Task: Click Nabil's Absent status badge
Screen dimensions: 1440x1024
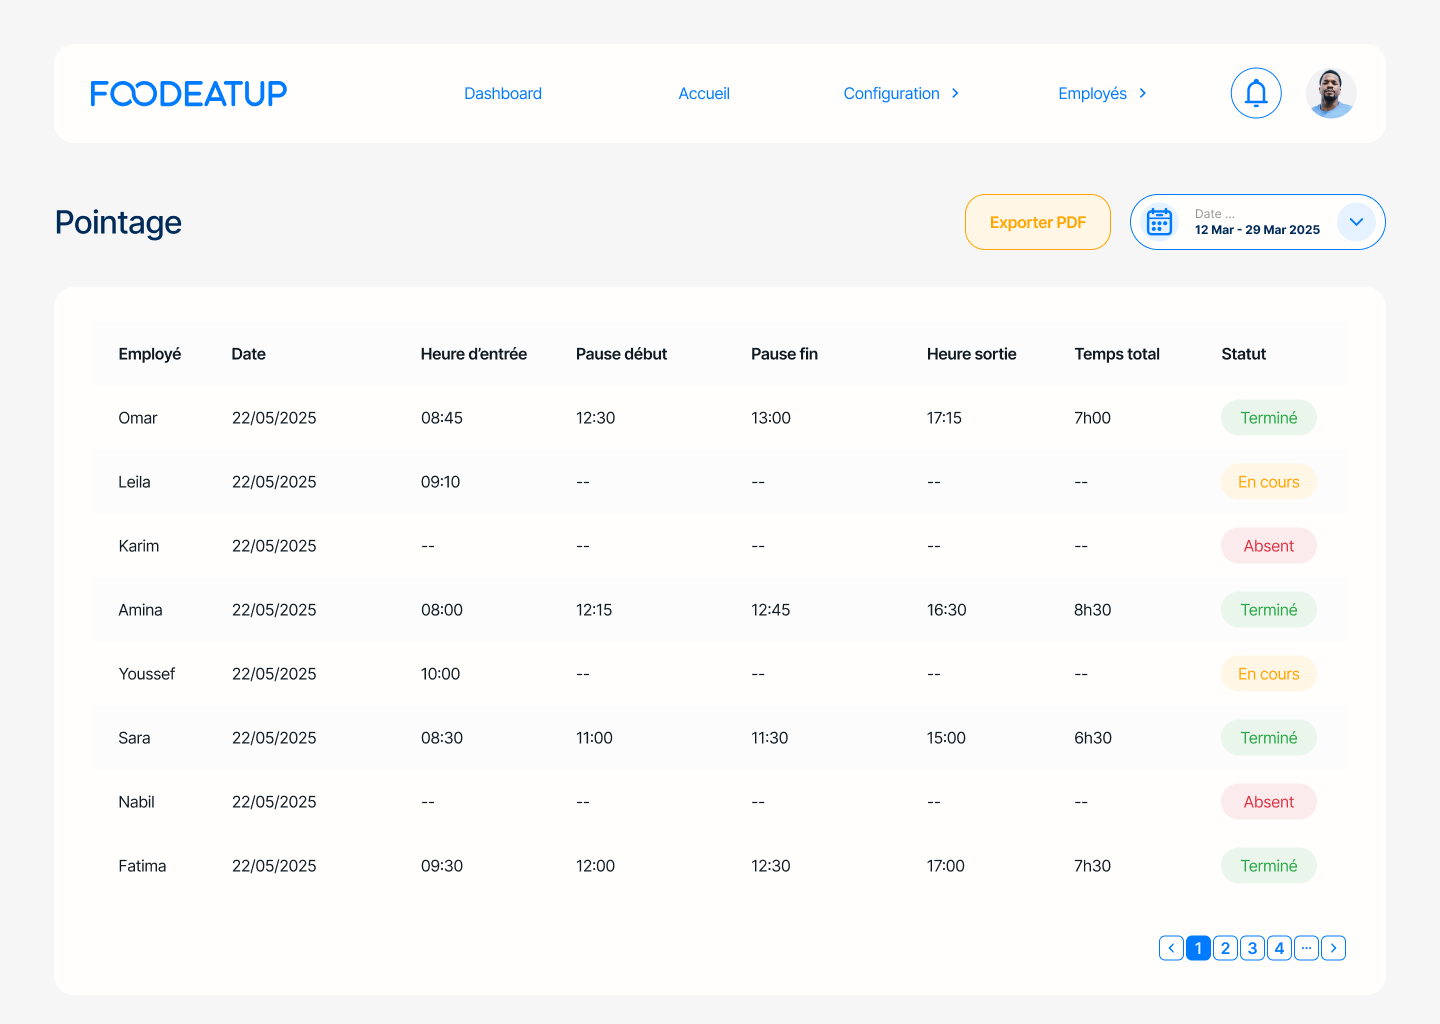Action: (1268, 802)
